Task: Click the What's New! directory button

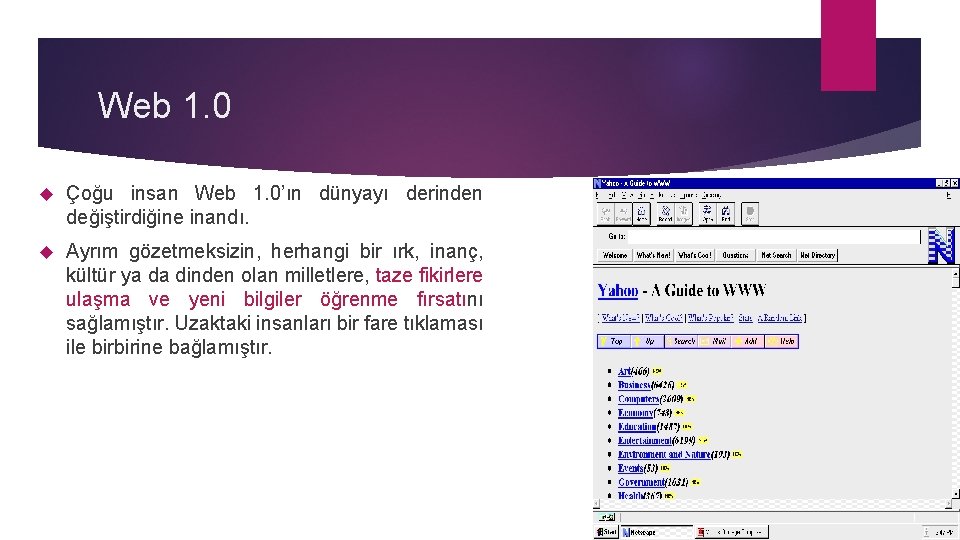Action: [x=653, y=255]
